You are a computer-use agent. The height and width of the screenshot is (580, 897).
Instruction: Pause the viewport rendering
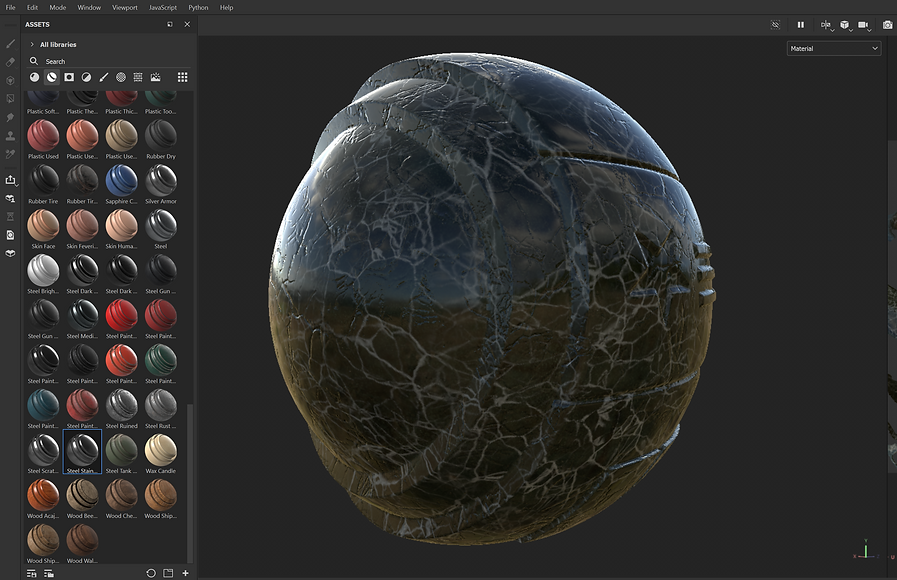tap(801, 25)
